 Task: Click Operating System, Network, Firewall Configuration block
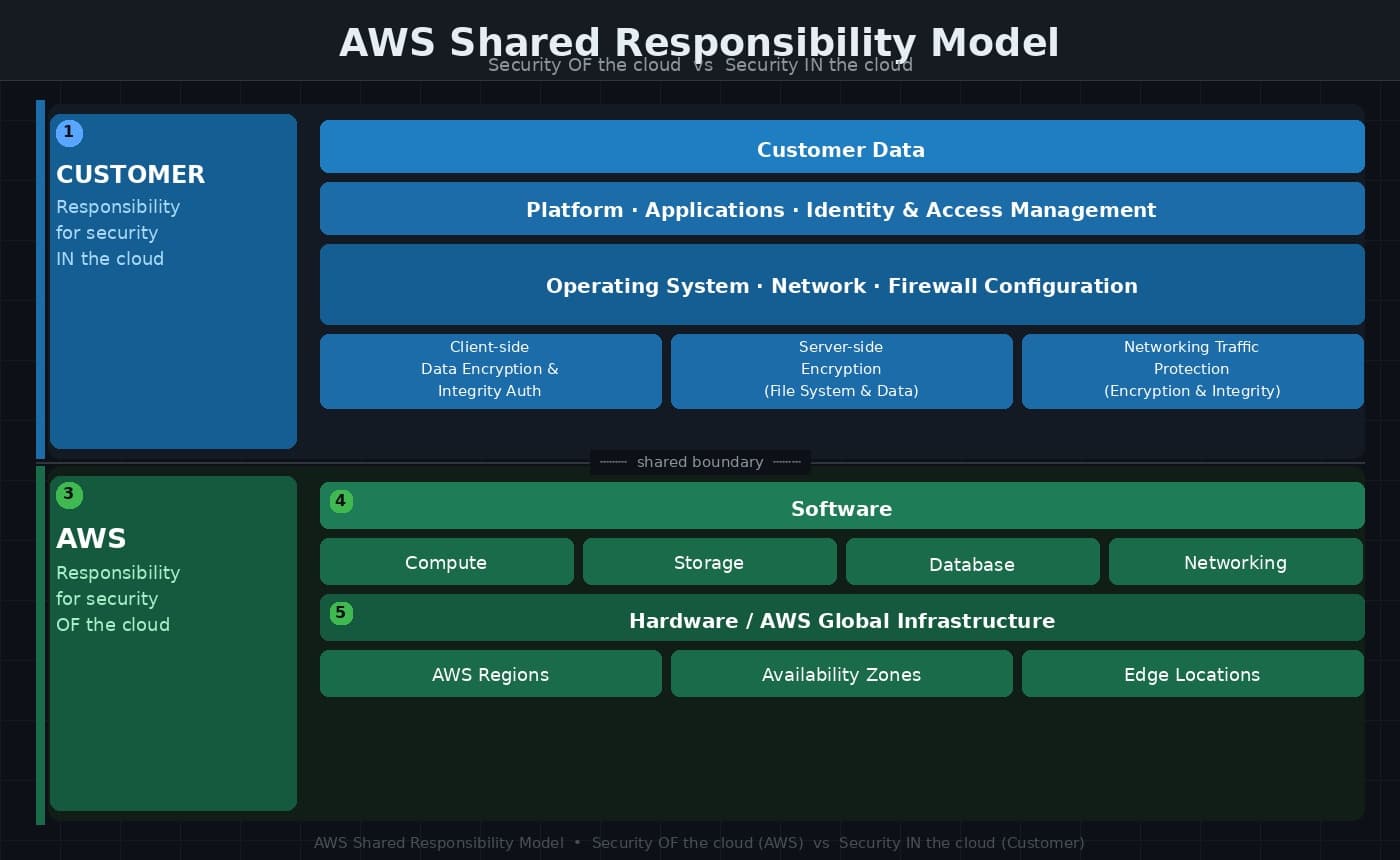tap(841, 285)
